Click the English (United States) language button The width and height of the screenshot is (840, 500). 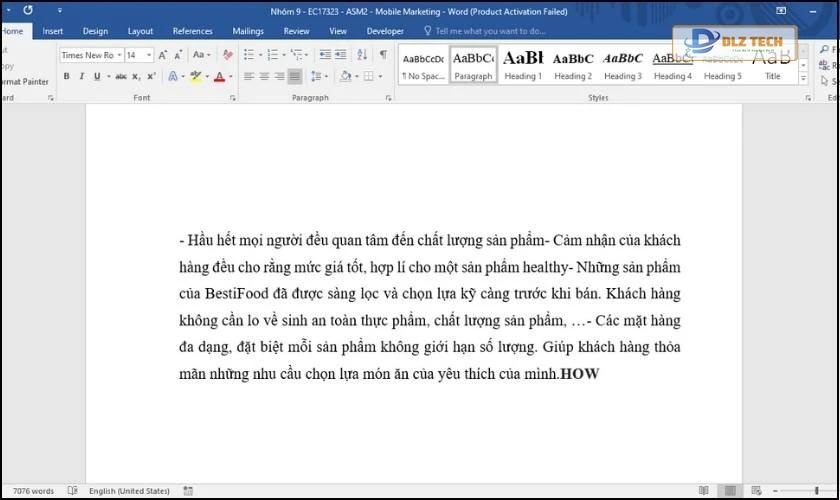pos(129,491)
